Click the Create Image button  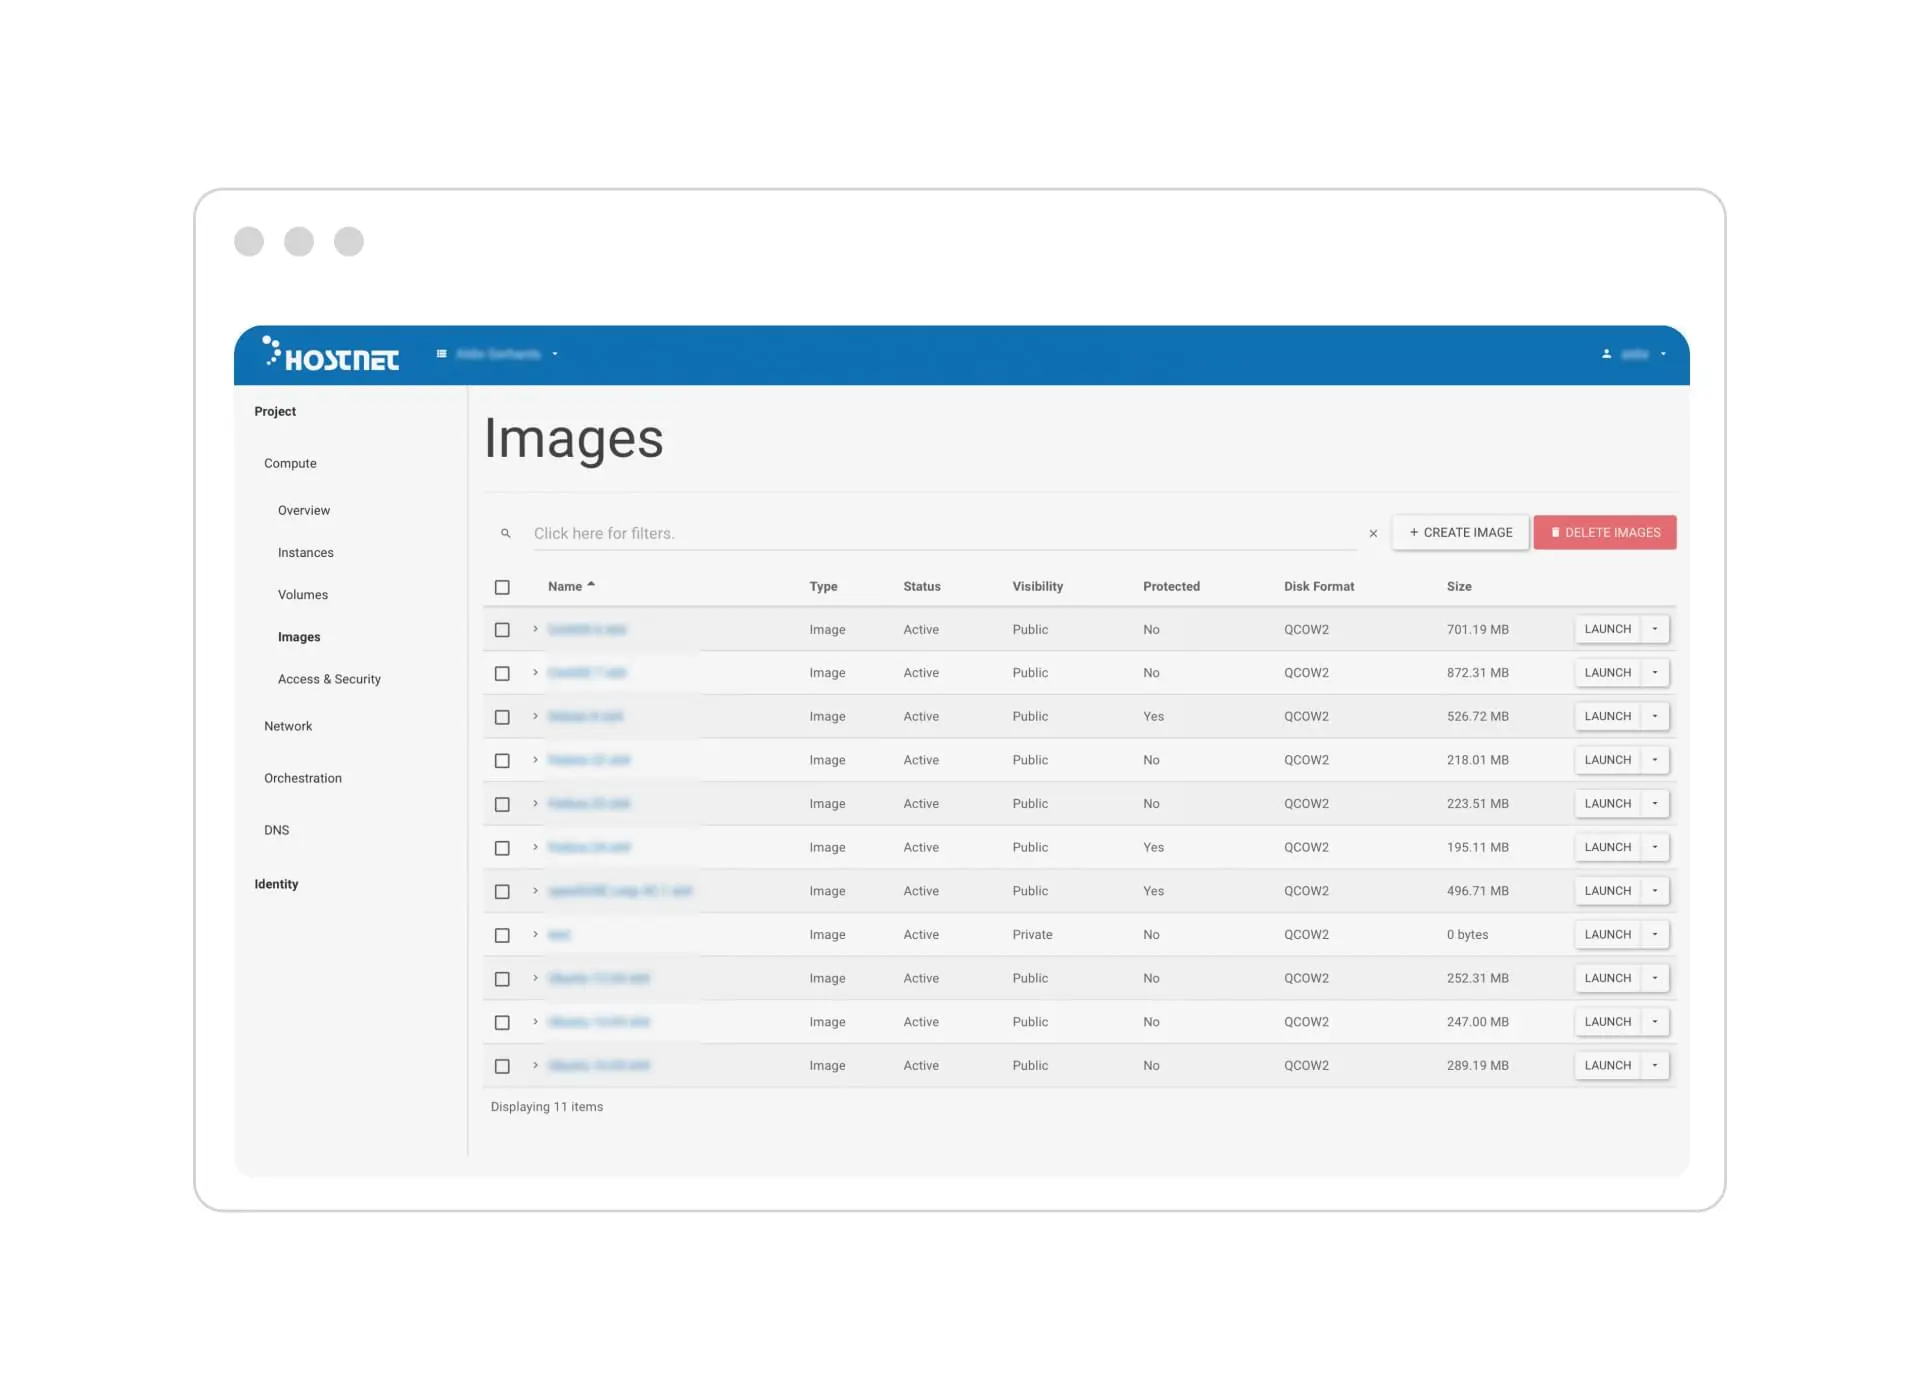[x=1460, y=533]
